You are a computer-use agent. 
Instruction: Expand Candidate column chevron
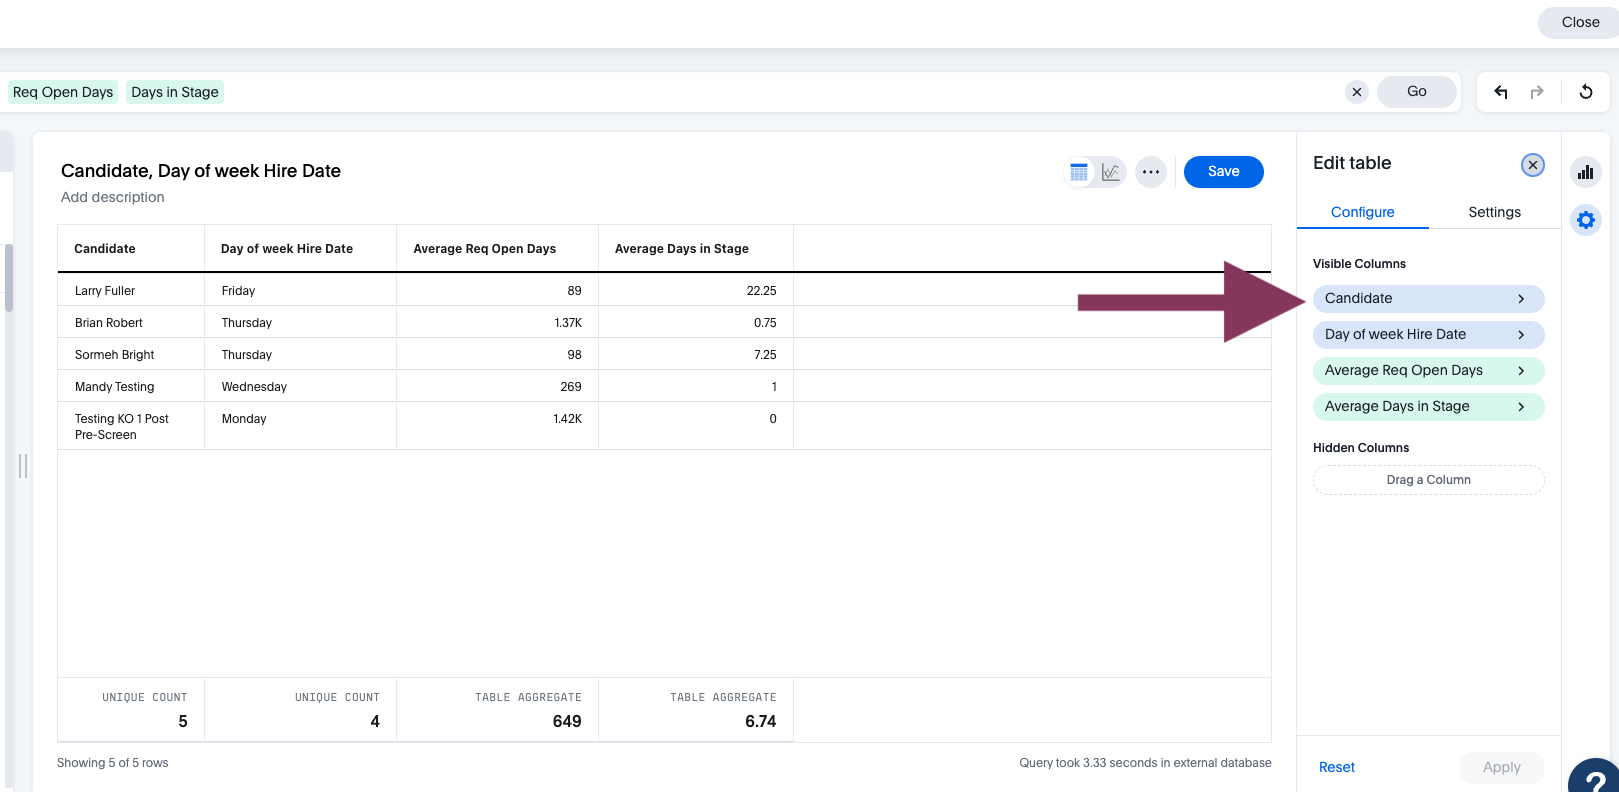click(x=1521, y=299)
